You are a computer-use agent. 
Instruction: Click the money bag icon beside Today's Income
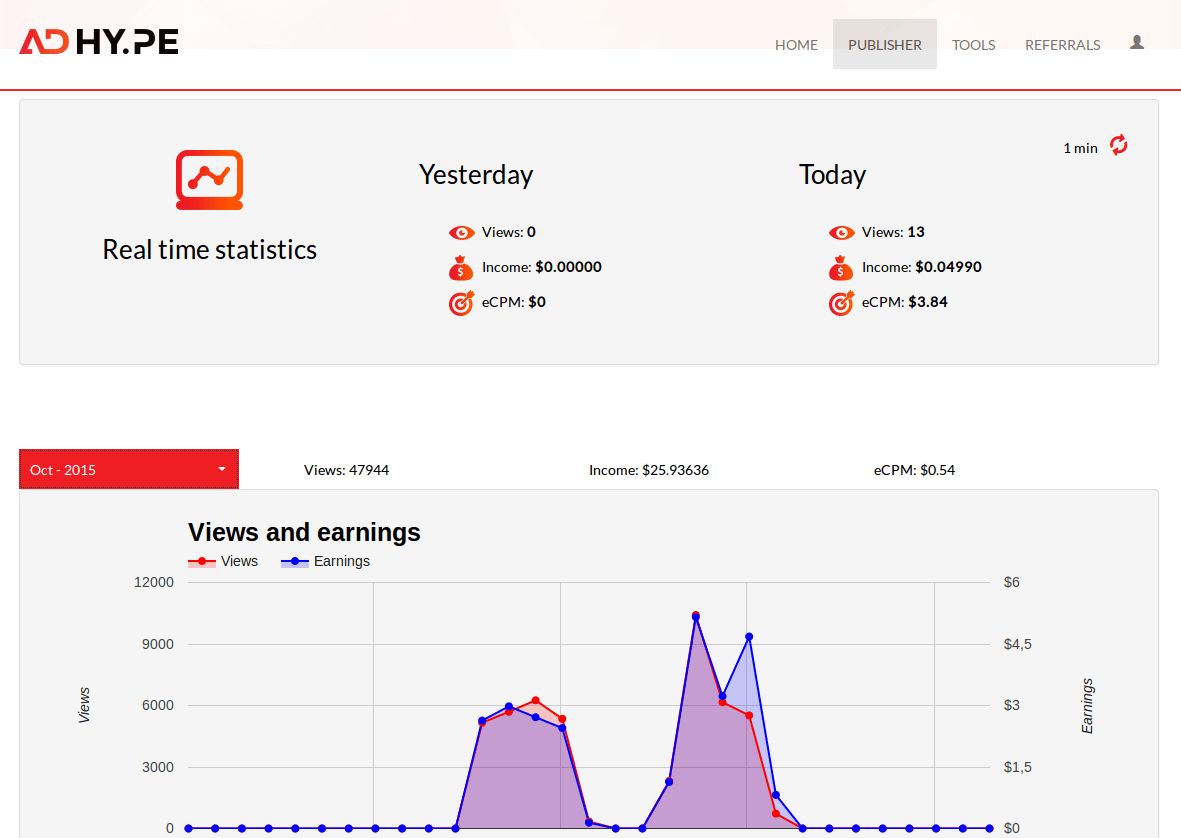point(841,267)
